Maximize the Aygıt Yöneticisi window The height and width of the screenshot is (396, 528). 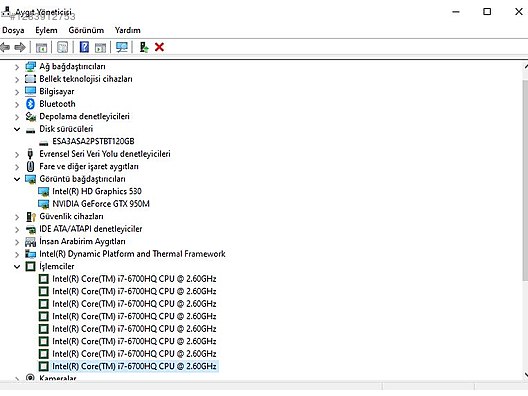[x=487, y=12]
